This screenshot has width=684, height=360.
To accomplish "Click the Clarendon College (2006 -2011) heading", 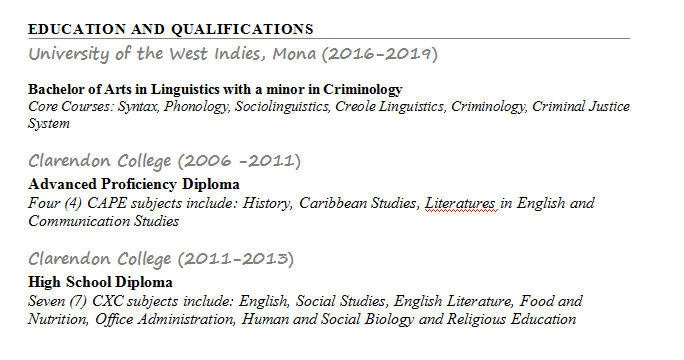I will [164, 161].
